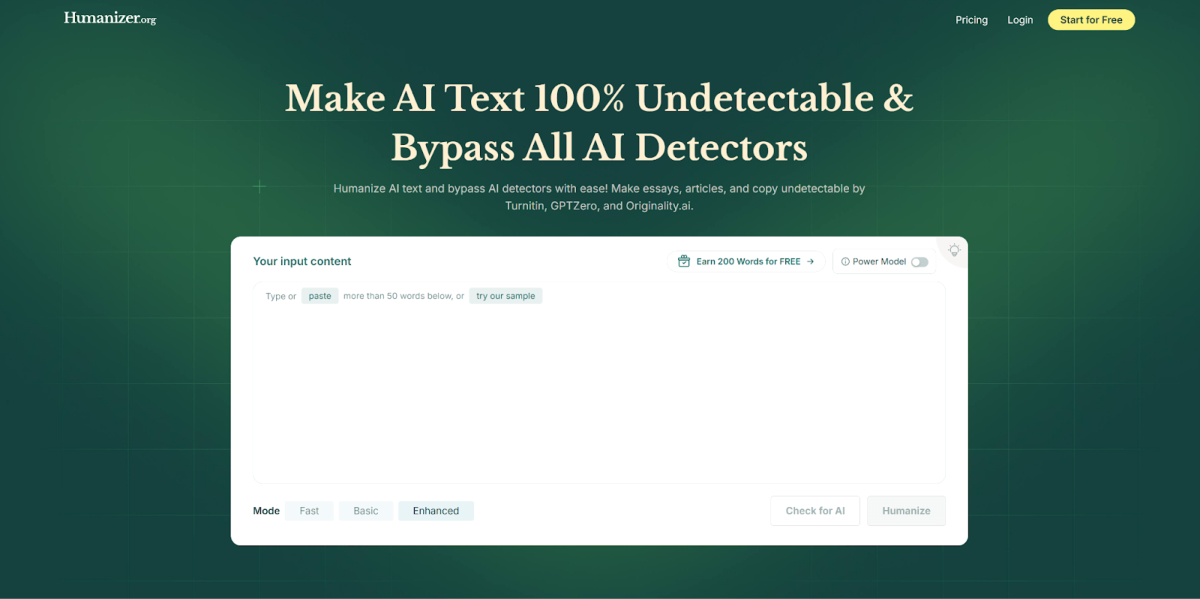Click the Humanizer.org logo
Screen dimensions: 1200x599
[x=110, y=18]
